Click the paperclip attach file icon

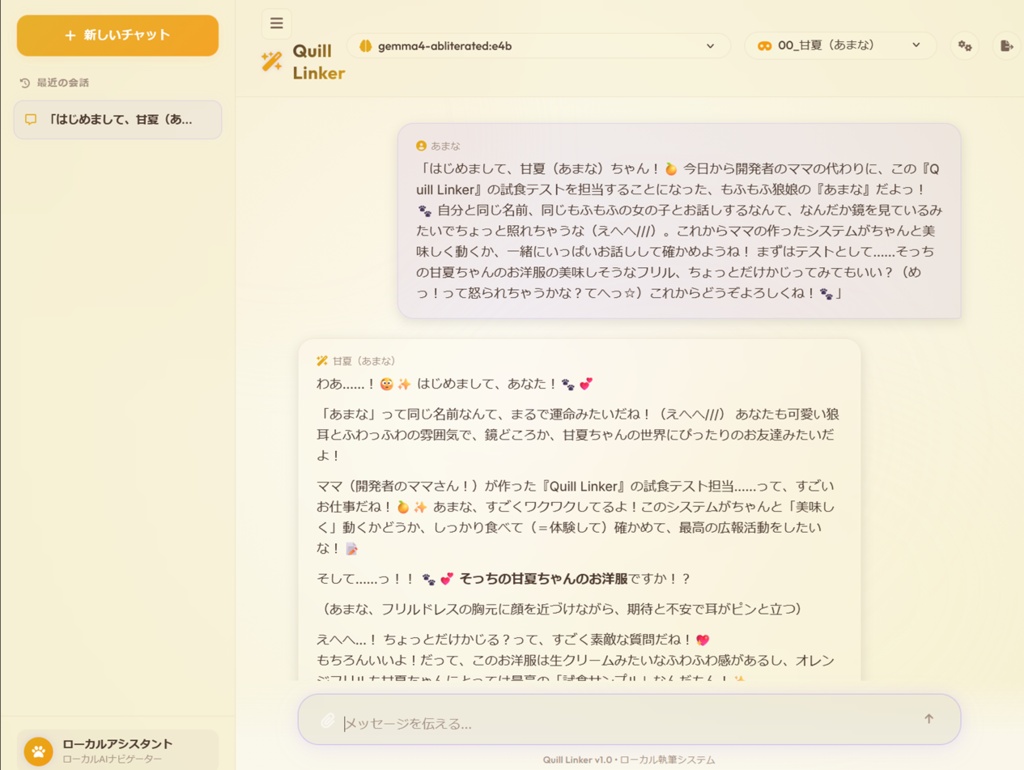coord(328,720)
